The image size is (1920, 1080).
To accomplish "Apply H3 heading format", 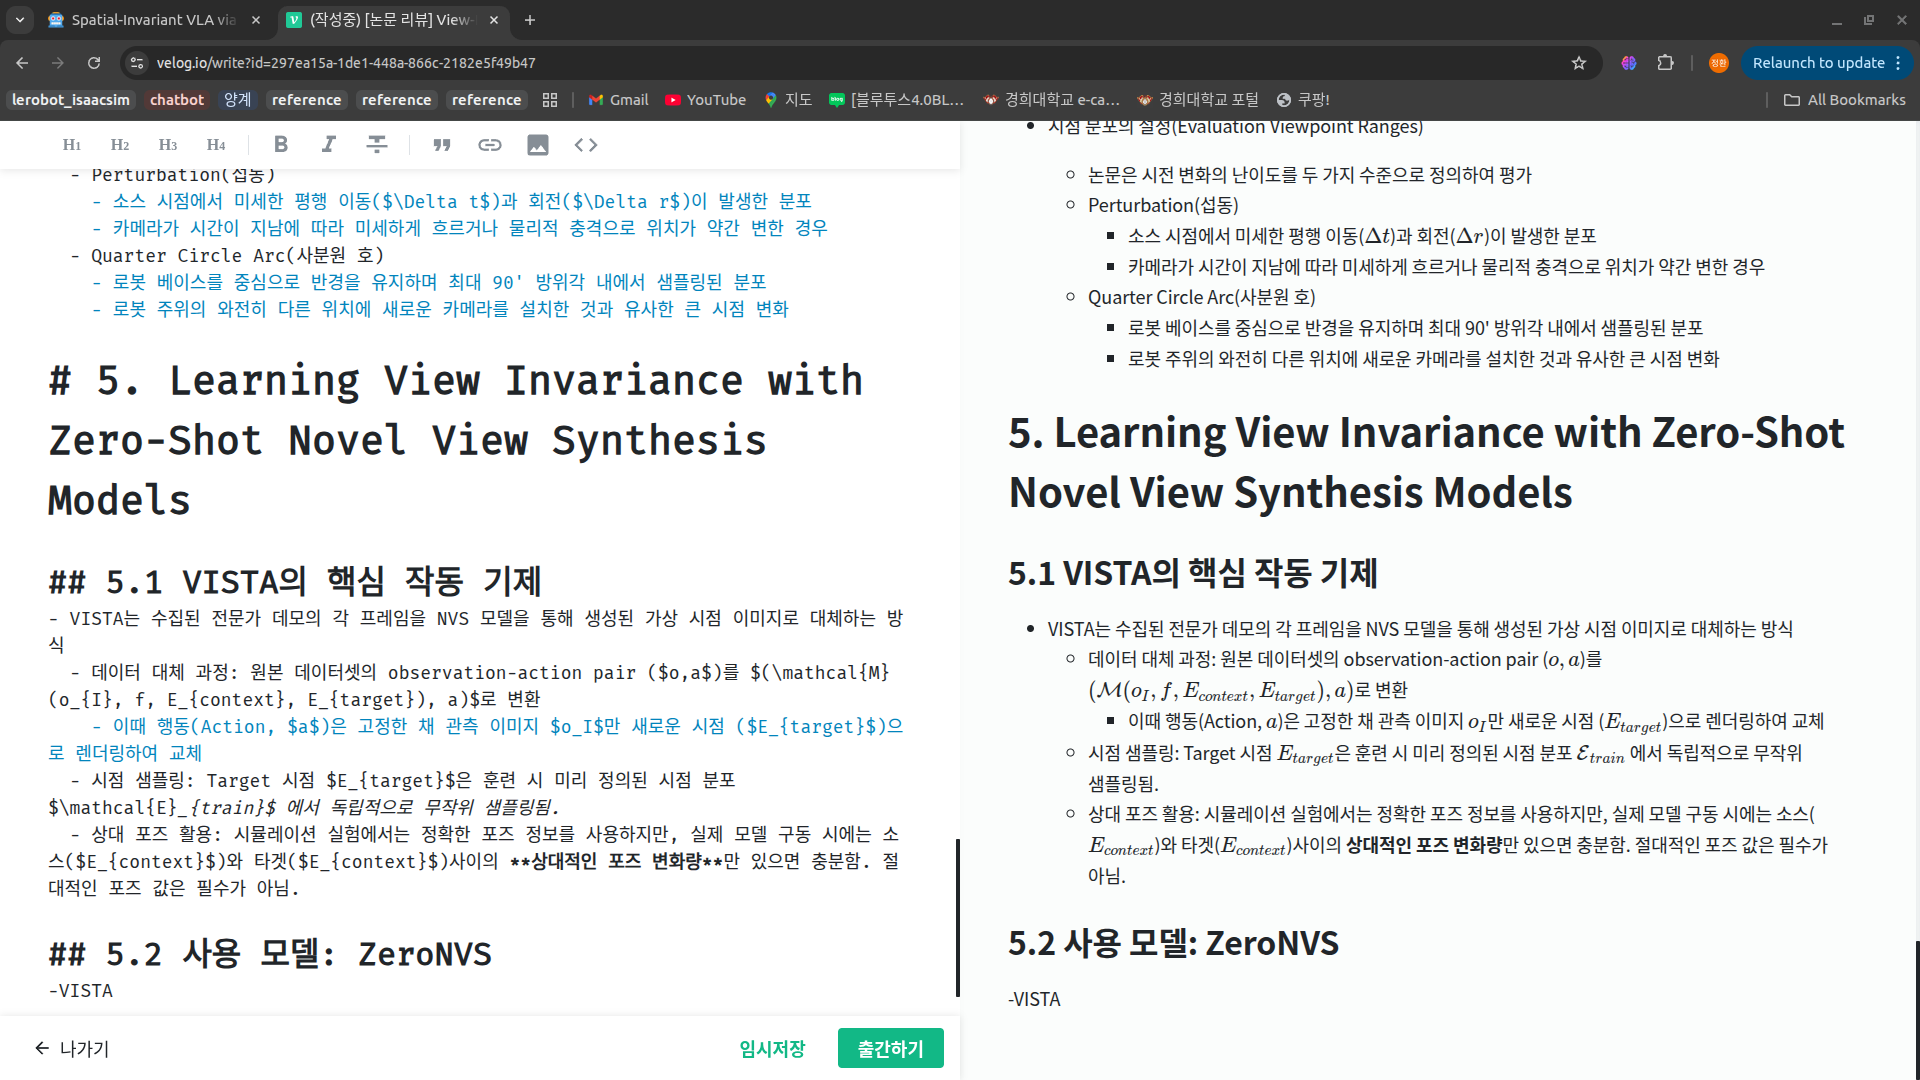I will [168, 145].
